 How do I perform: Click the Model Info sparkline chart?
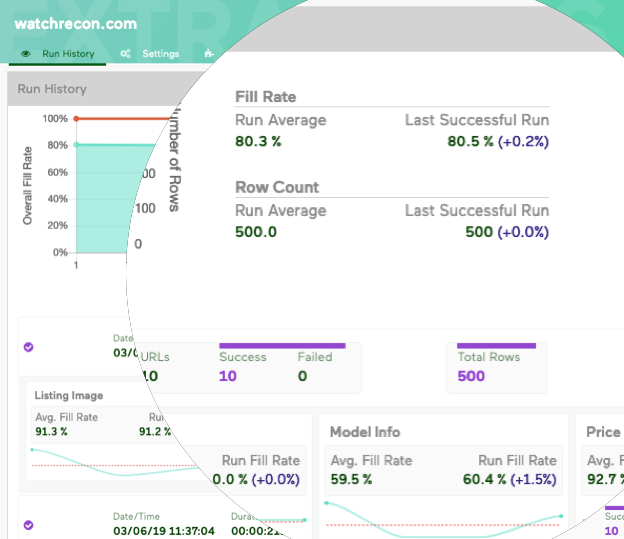pos(444,521)
